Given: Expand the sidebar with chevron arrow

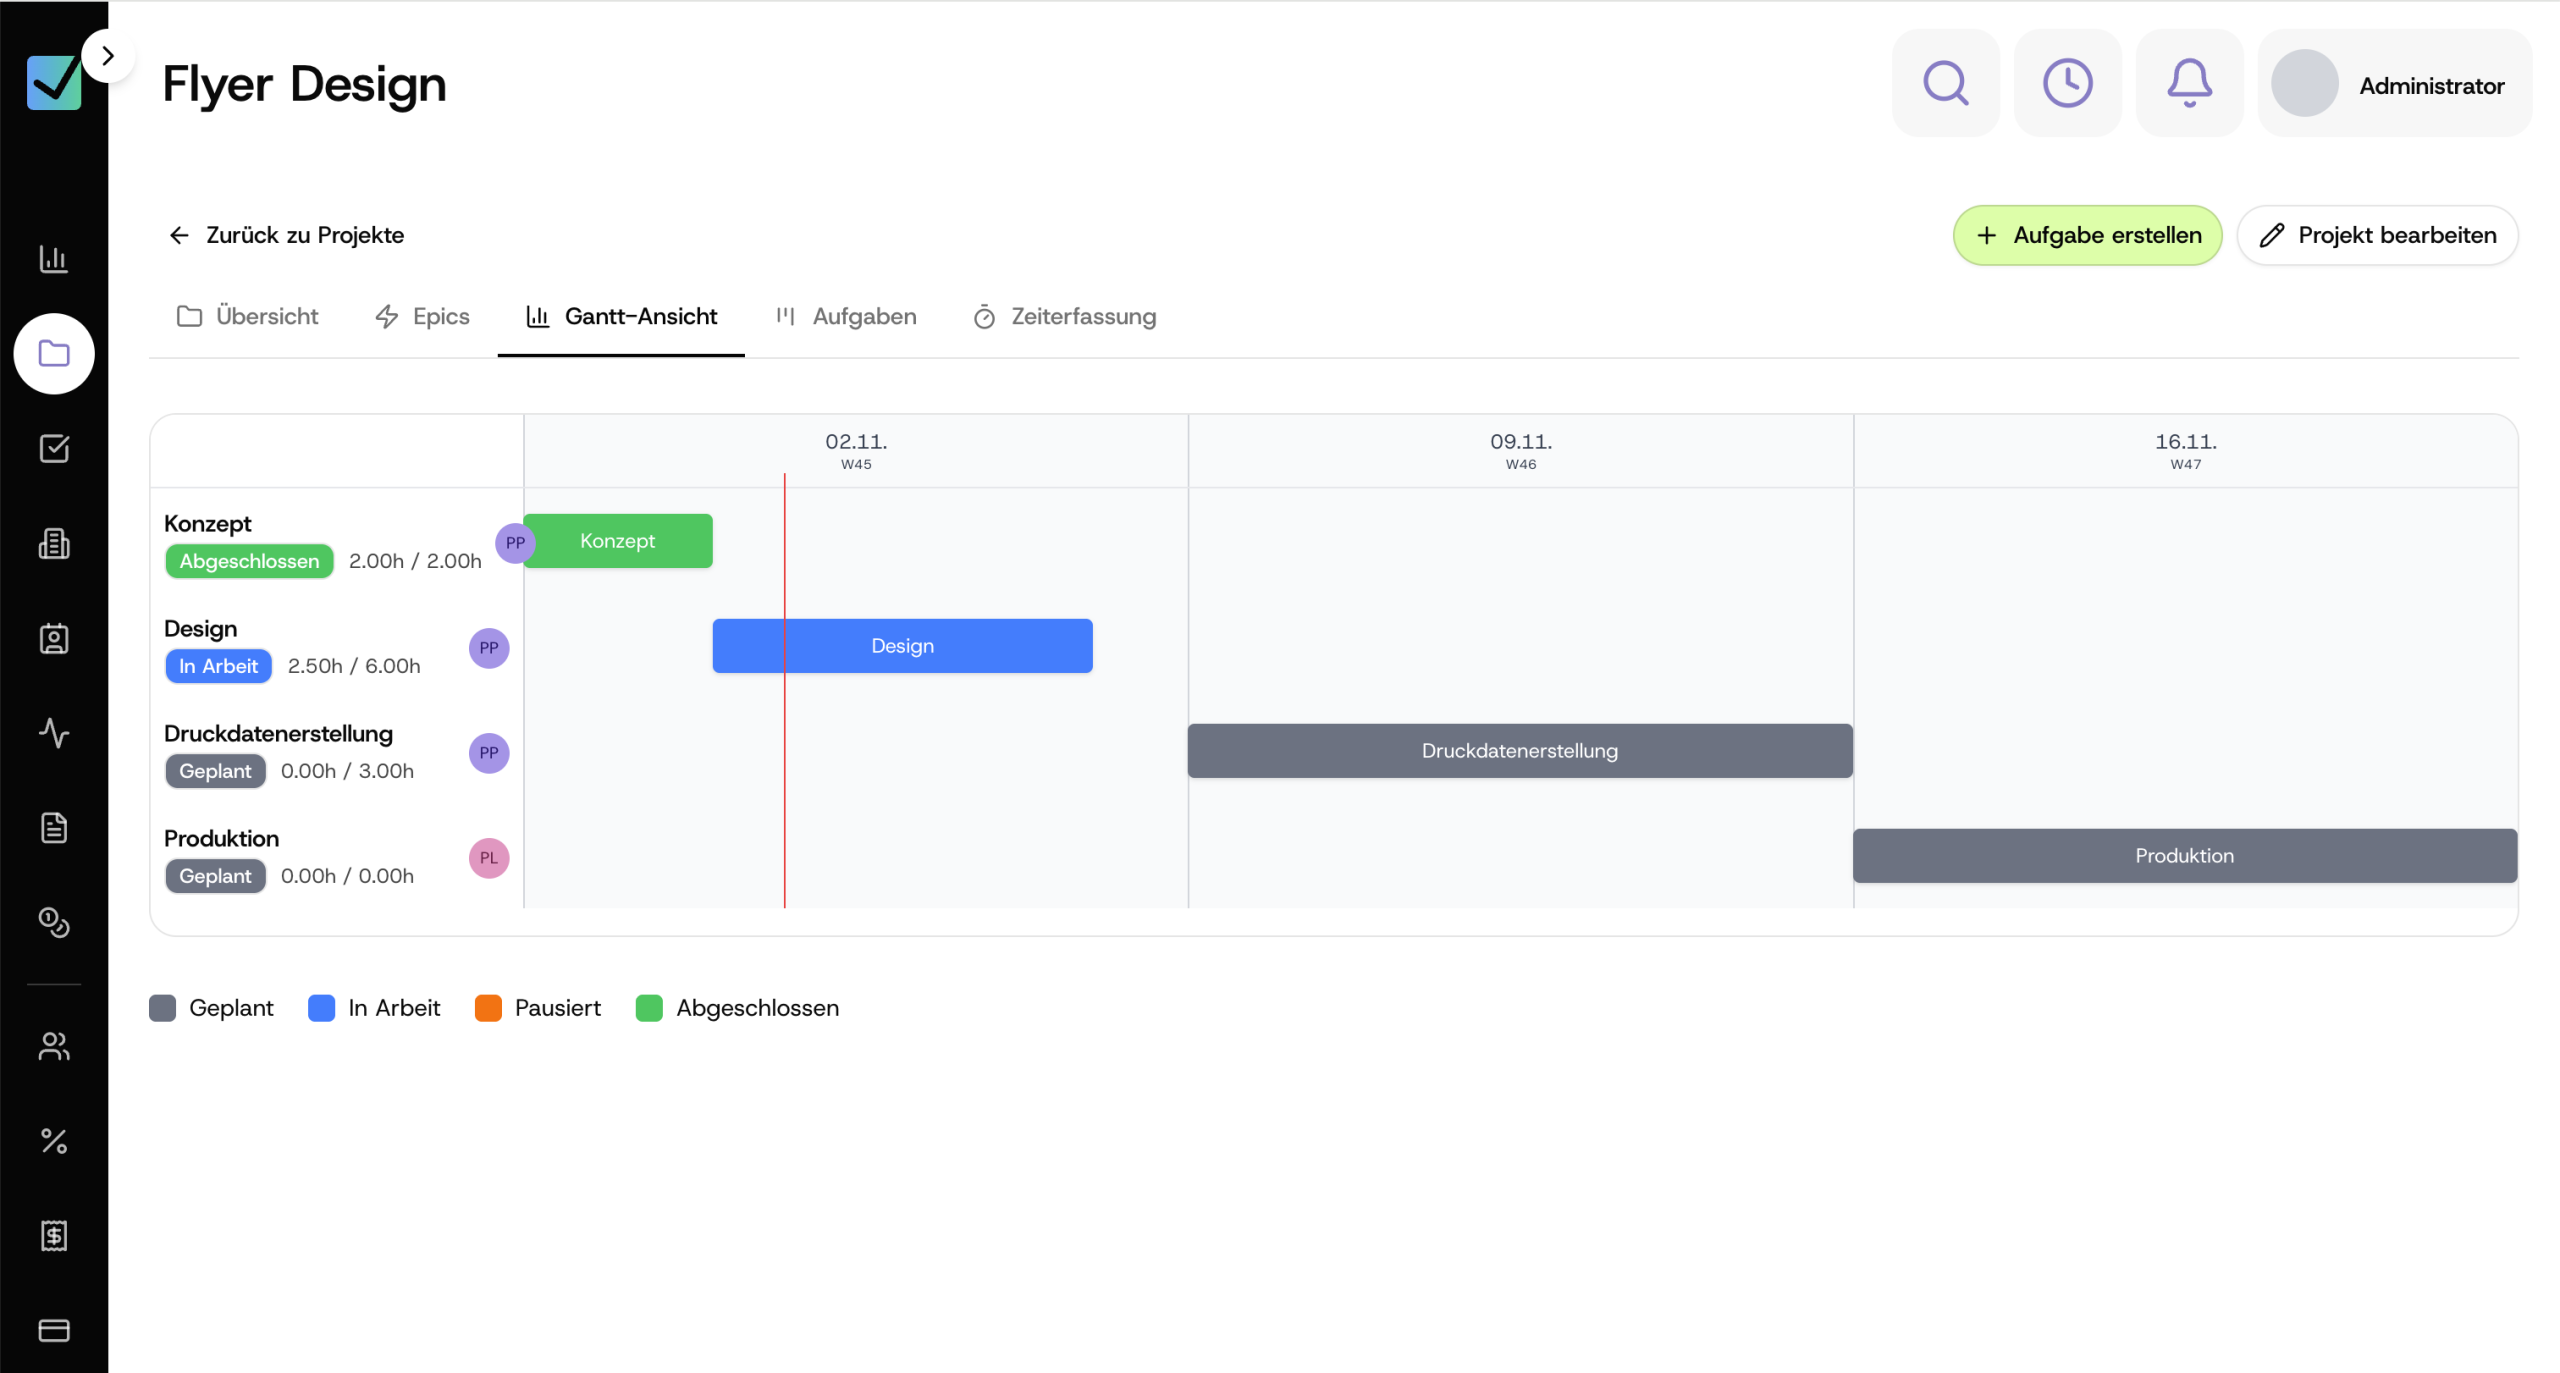Looking at the screenshot, I should tap(108, 56).
